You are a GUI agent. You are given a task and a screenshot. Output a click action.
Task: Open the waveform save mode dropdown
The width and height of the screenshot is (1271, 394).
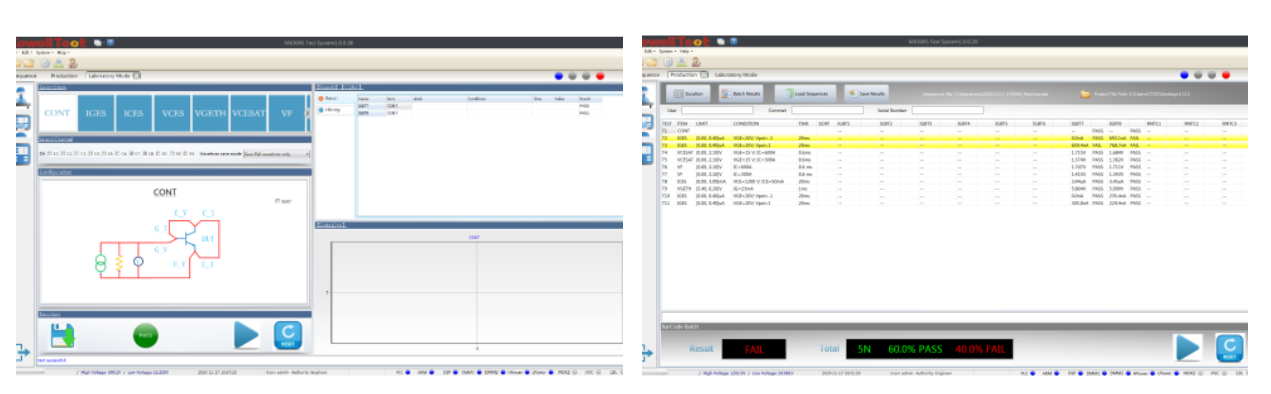(276, 154)
